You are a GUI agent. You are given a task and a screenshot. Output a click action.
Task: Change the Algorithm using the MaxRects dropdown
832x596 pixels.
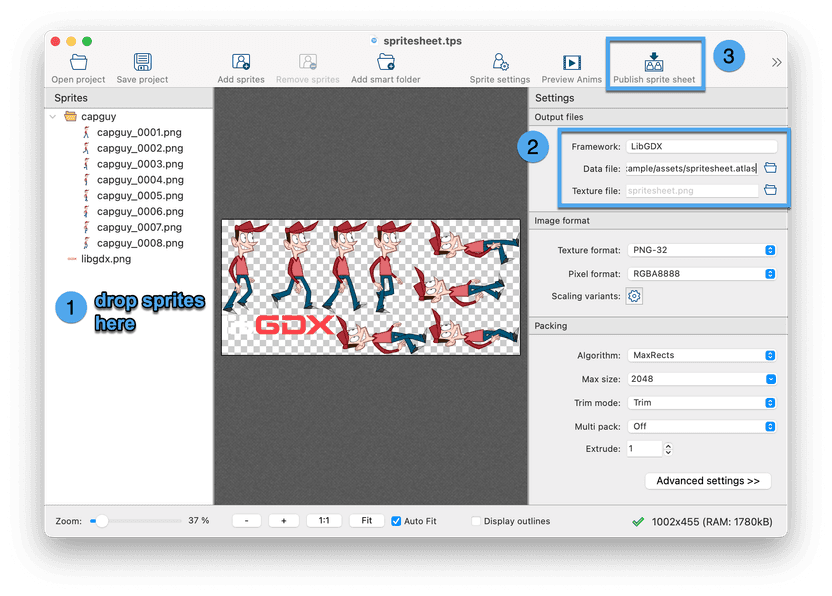click(703, 354)
